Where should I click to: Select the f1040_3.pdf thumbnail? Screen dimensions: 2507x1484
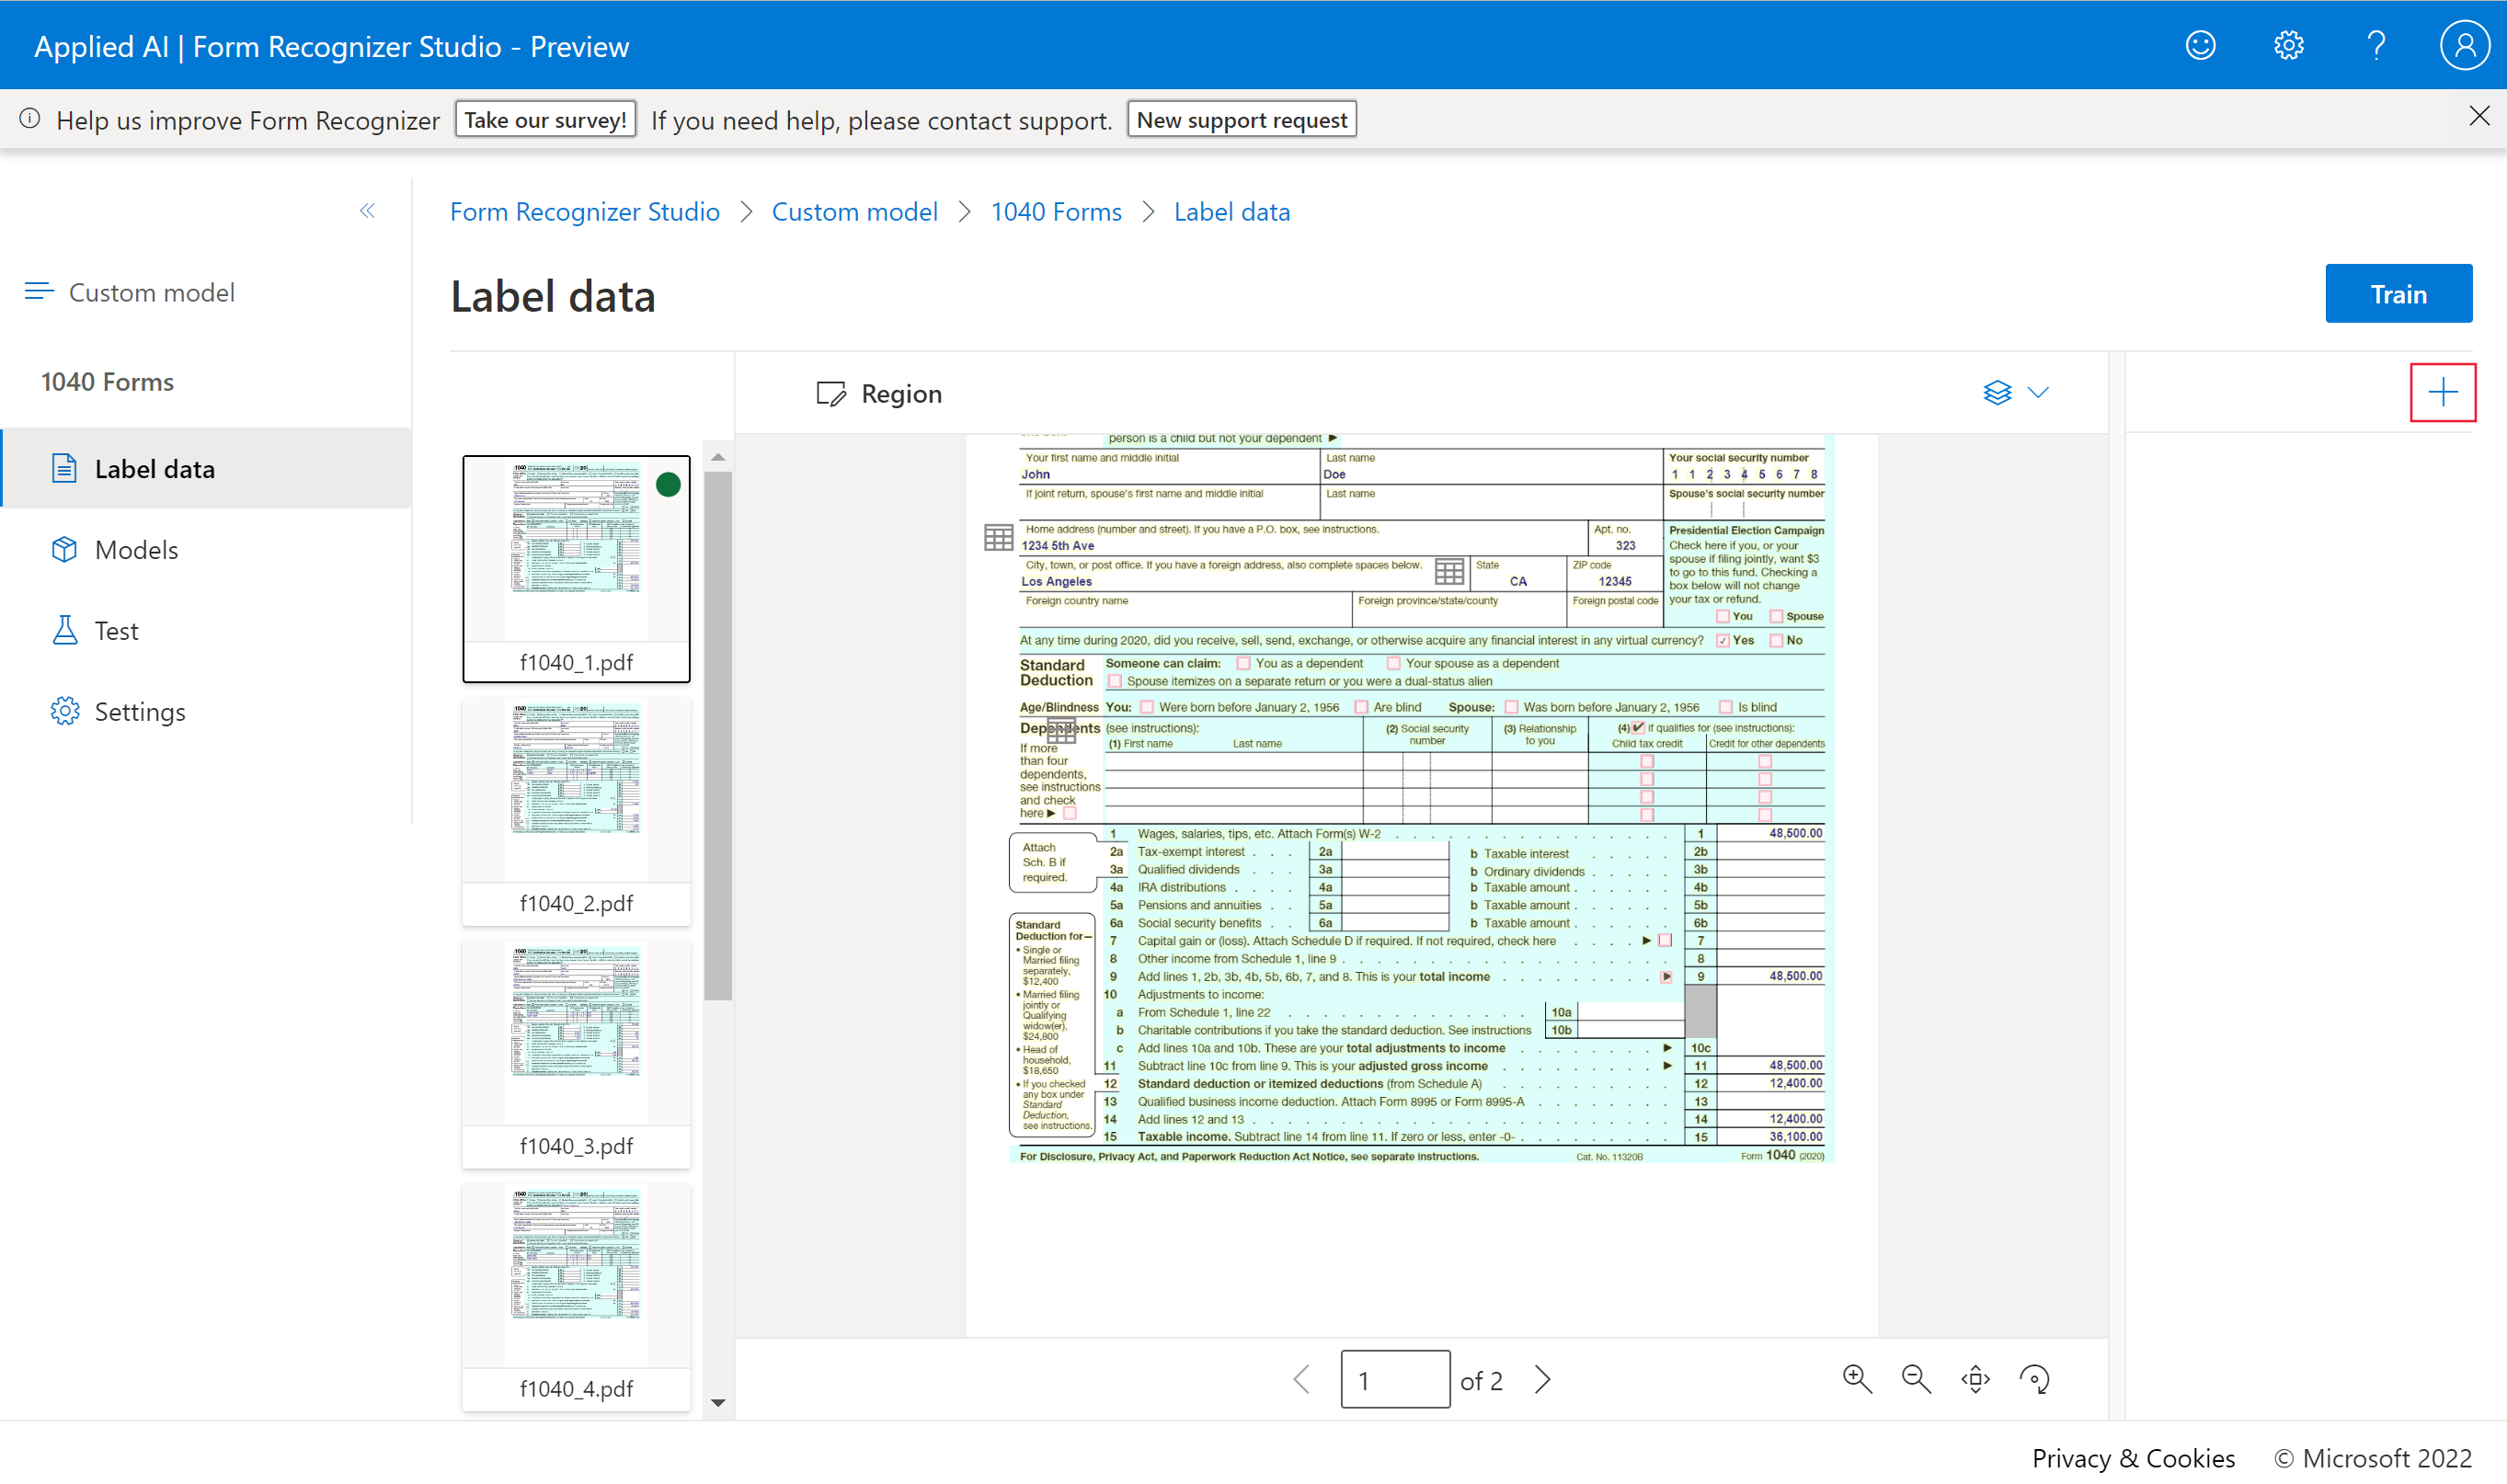[x=576, y=1053]
